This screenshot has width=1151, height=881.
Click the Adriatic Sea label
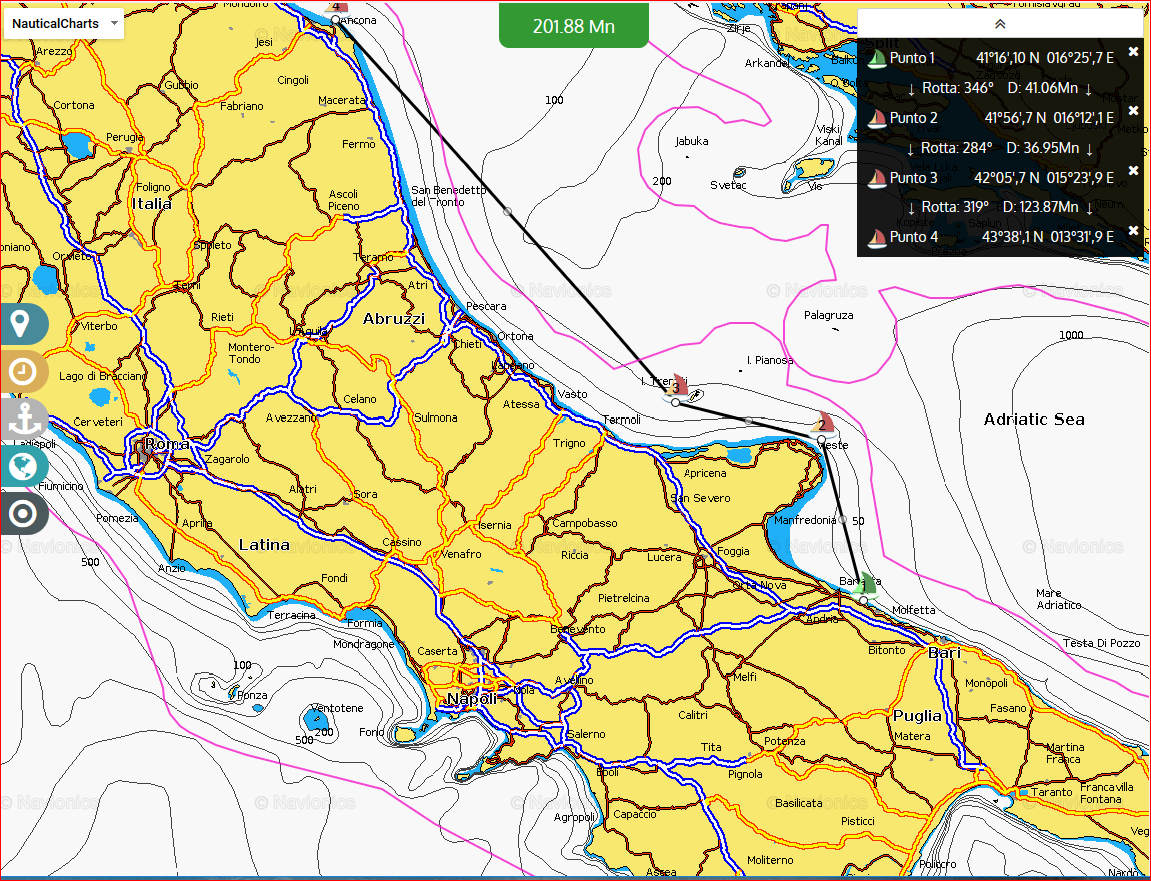point(1034,419)
